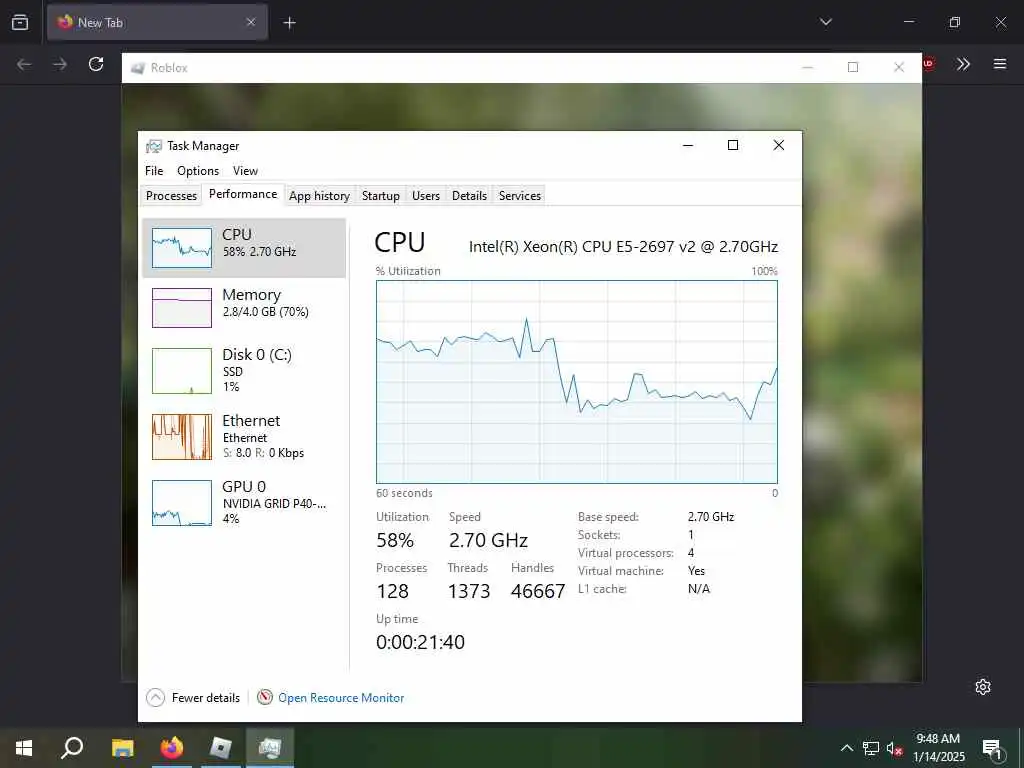Switch to the Processes tab
Viewport: 1024px width, 768px height.
[x=171, y=195]
